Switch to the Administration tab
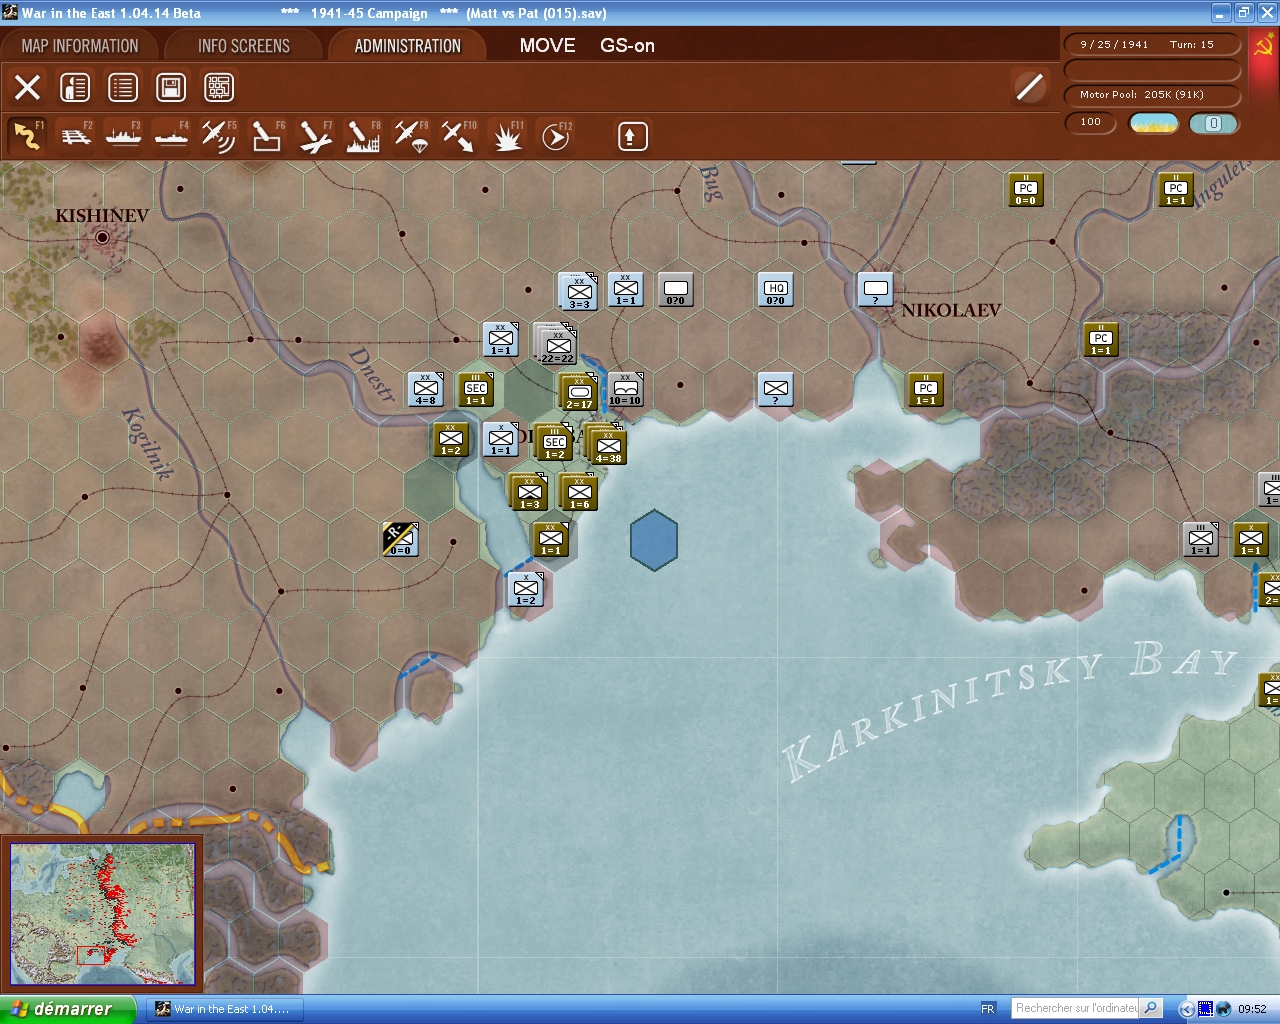Screen dimensions: 1280x1024 pyautogui.click(x=408, y=46)
